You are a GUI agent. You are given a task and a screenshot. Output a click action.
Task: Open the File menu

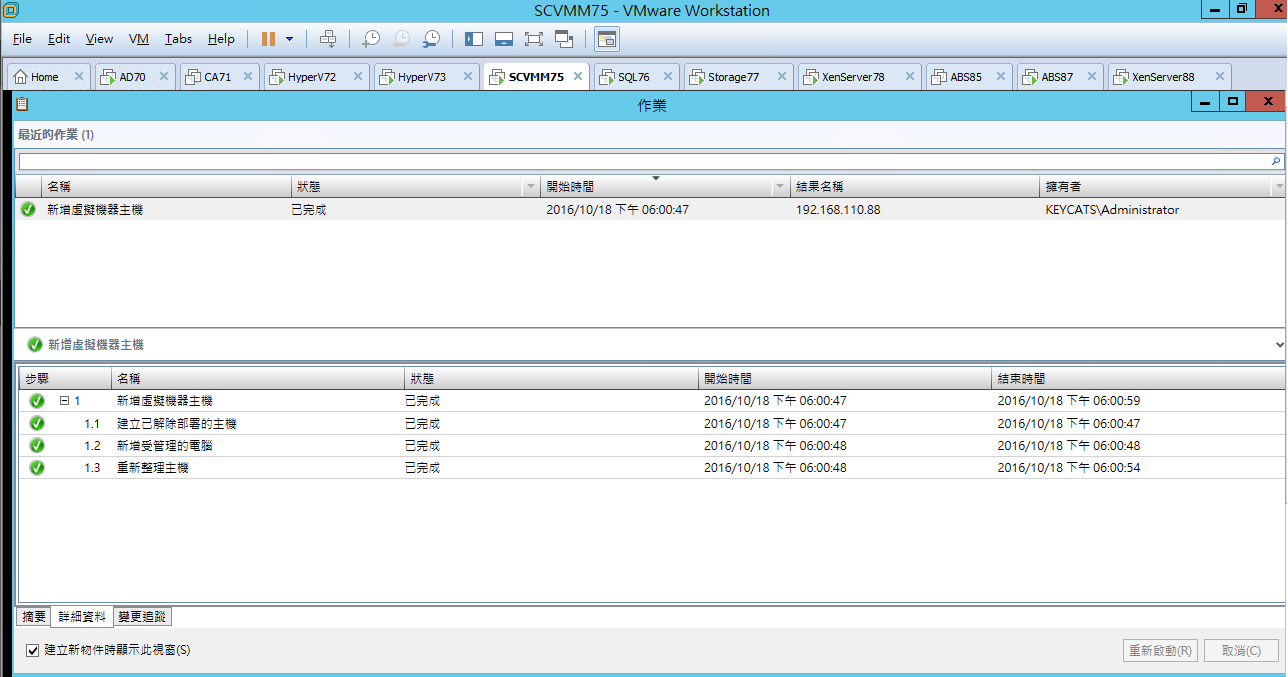tap(23, 39)
